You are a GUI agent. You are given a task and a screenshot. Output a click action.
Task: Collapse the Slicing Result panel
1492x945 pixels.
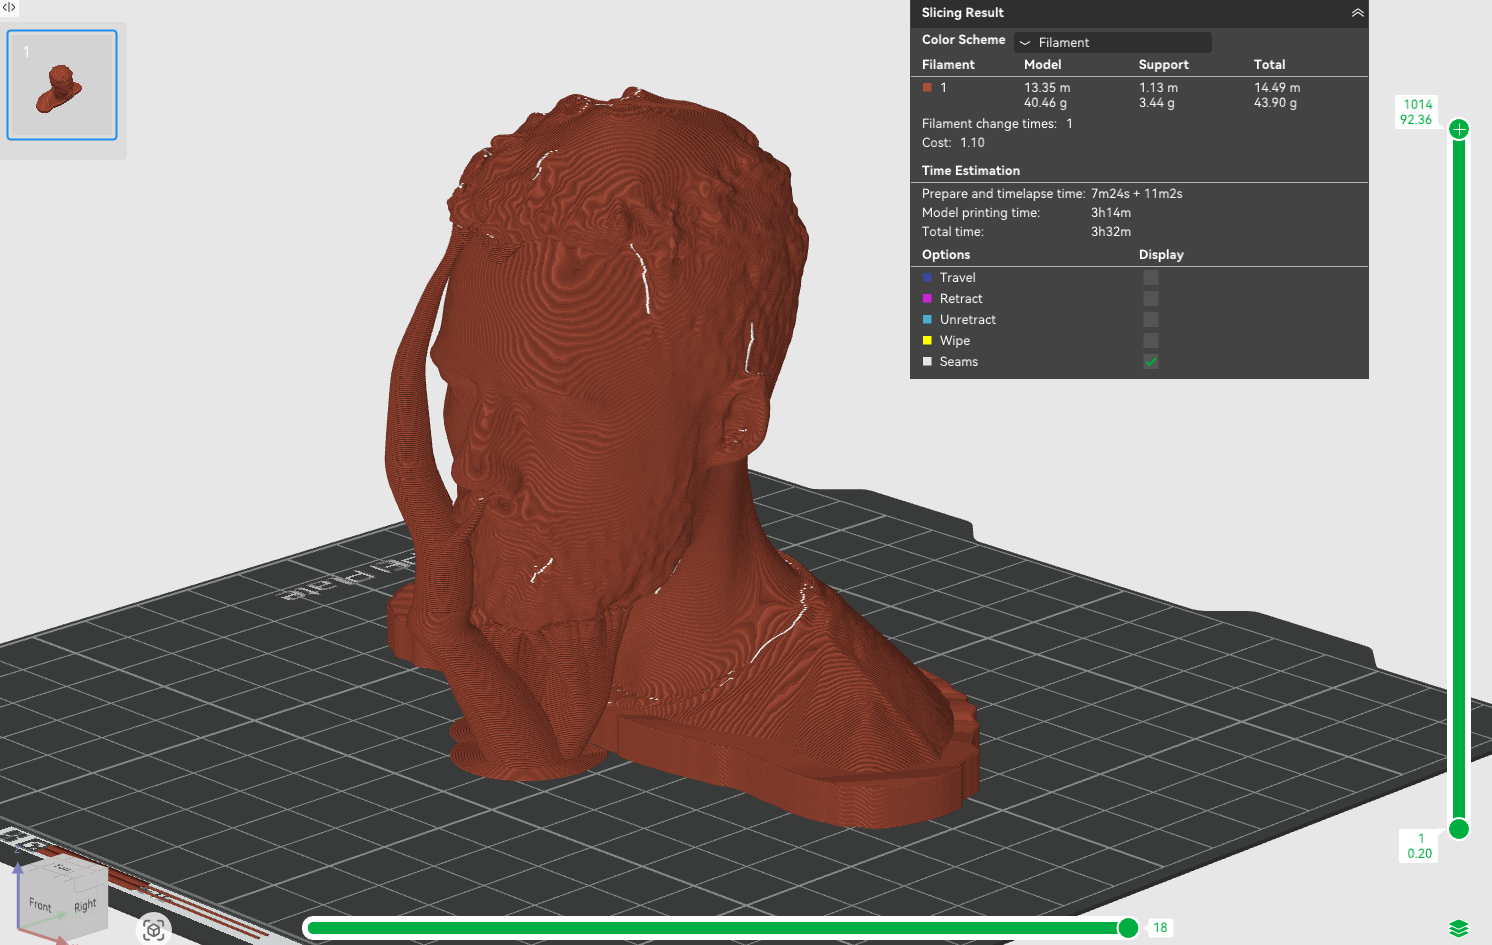1357,13
